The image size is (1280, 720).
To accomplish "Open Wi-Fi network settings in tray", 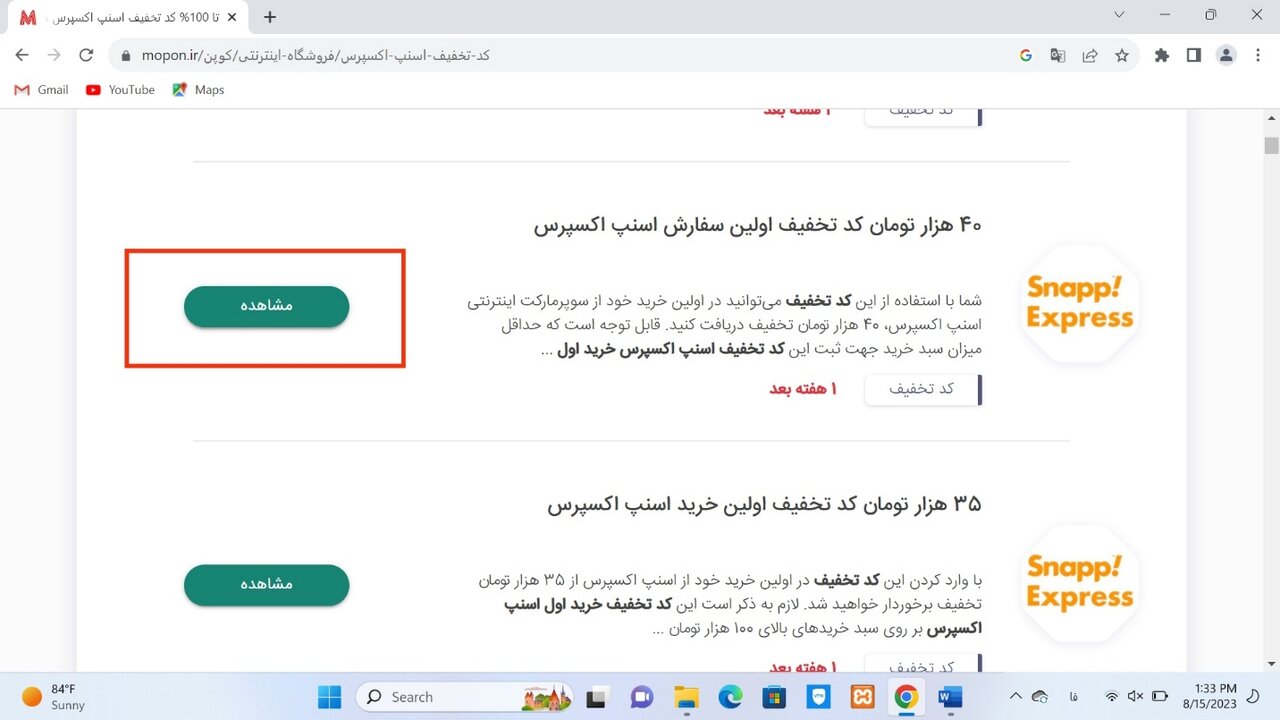I will [x=1111, y=697].
